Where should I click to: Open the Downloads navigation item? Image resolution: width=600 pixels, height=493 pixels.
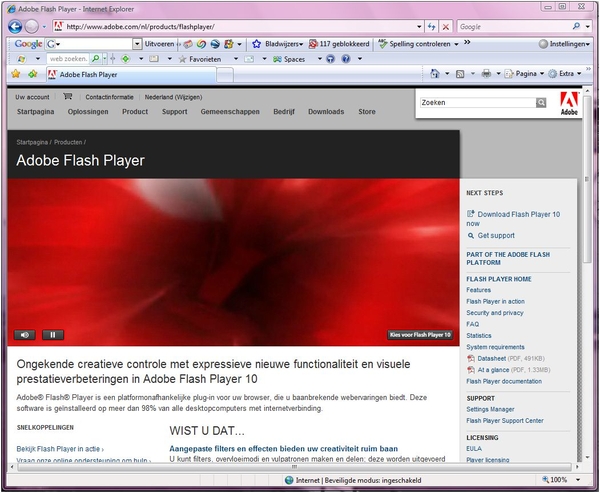click(326, 112)
